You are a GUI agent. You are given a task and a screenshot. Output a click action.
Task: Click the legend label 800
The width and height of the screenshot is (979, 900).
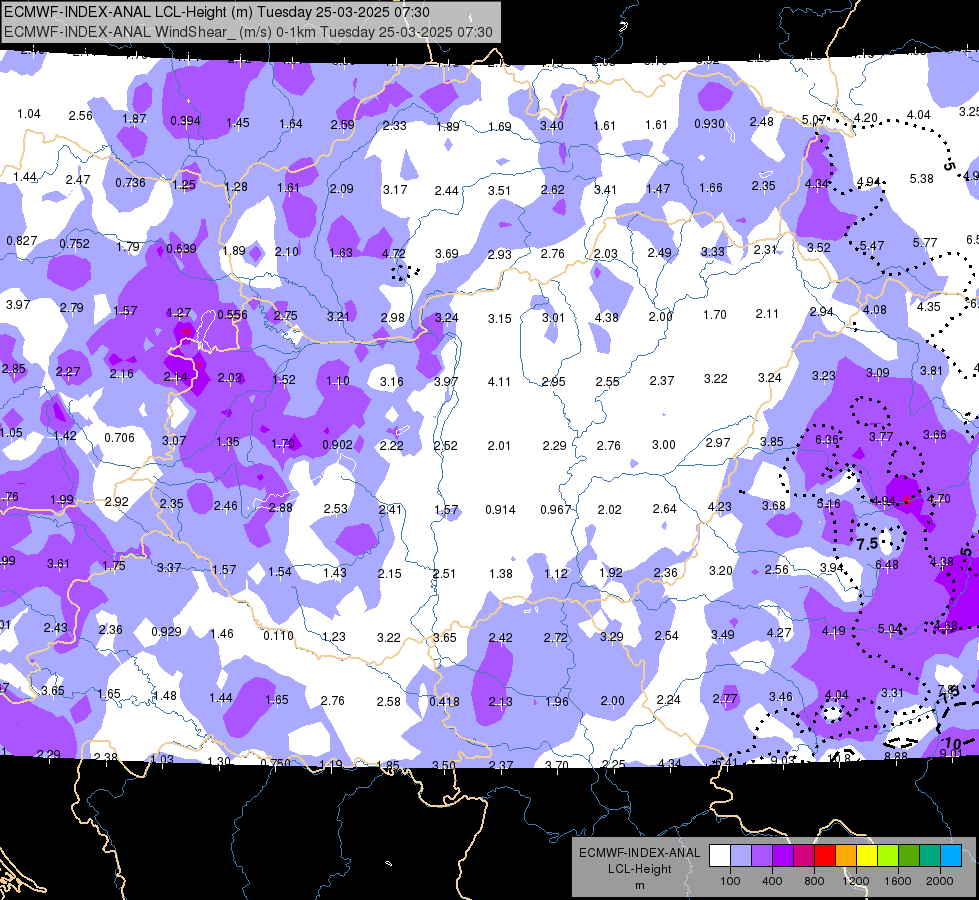pyautogui.click(x=814, y=881)
